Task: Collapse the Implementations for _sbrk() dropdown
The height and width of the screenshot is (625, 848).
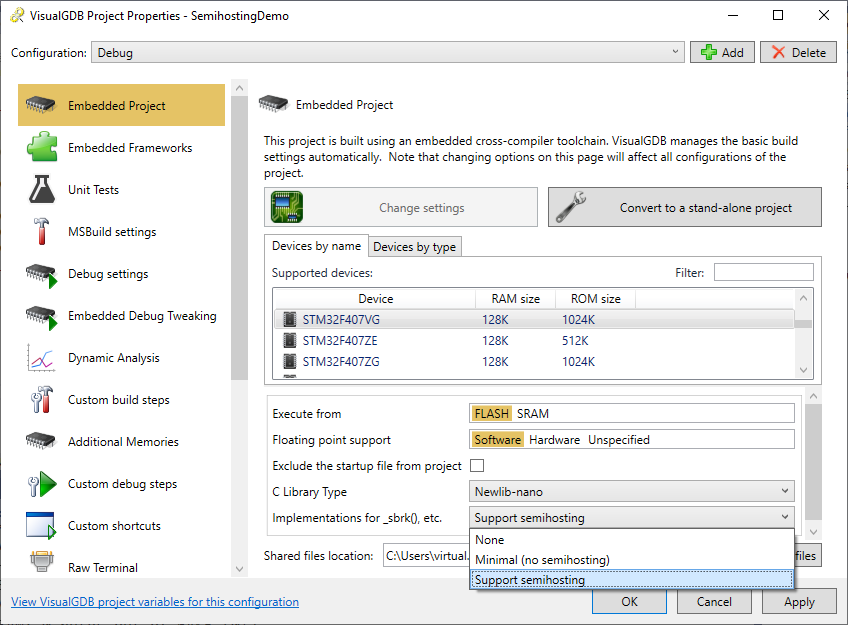Action: pos(632,517)
